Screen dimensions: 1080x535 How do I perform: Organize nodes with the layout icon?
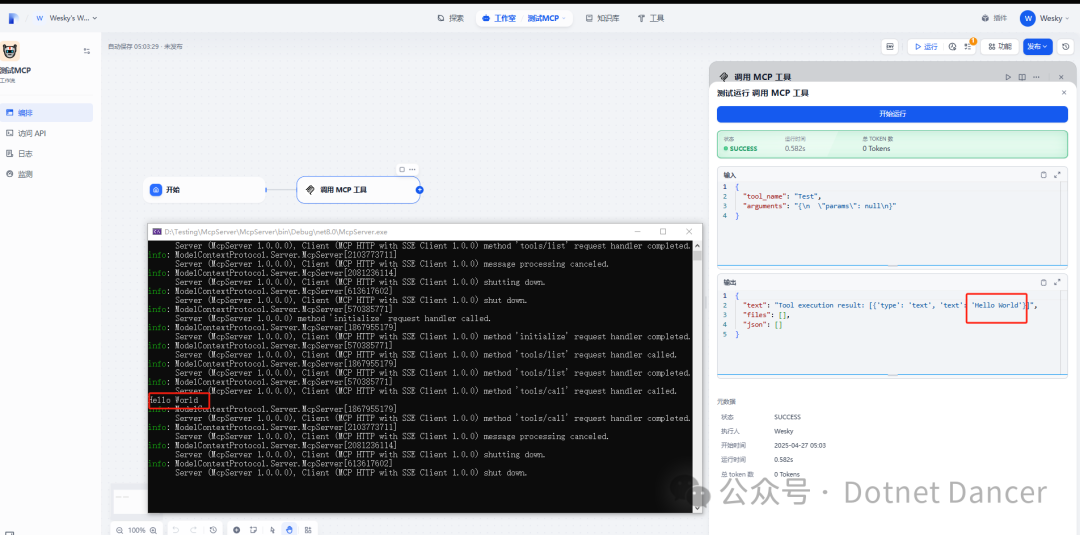click(308, 529)
